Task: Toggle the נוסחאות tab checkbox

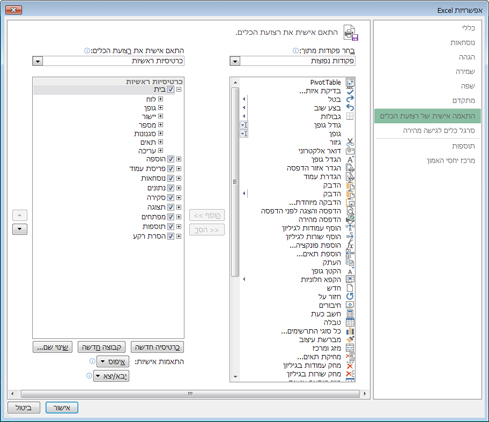Action: (171, 178)
